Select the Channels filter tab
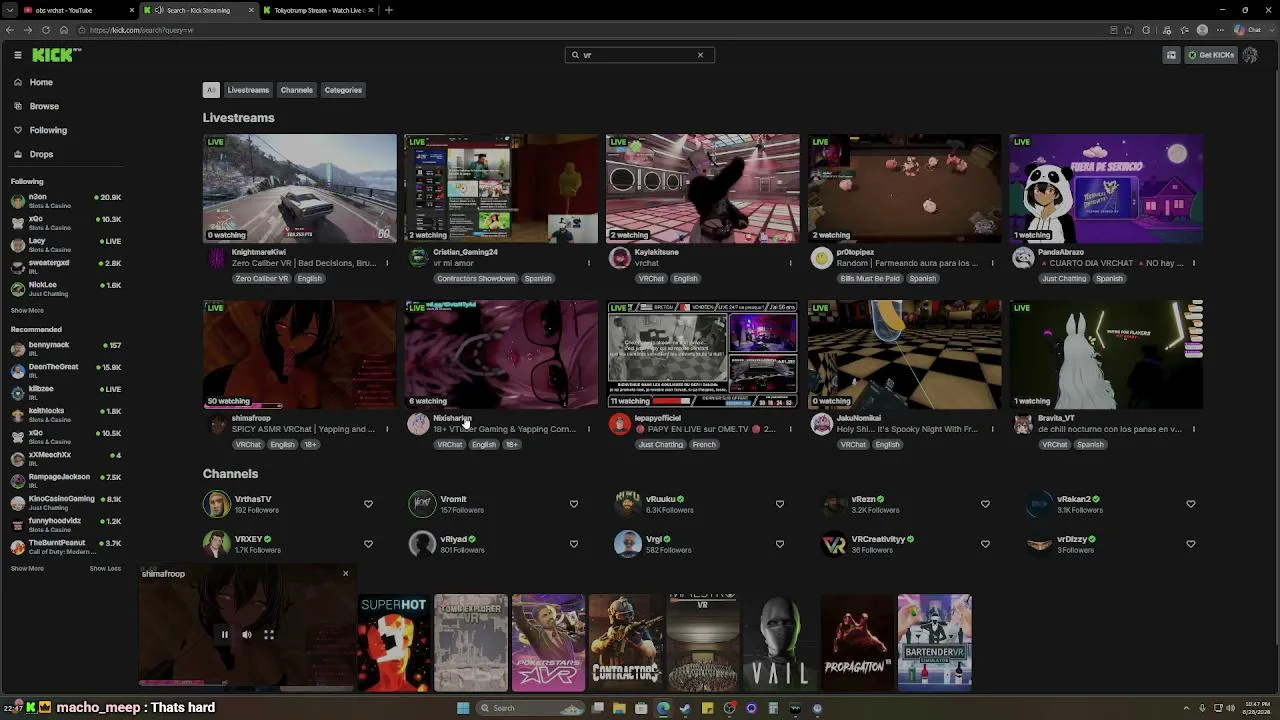The image size is (1280, 720). (296, 90)
